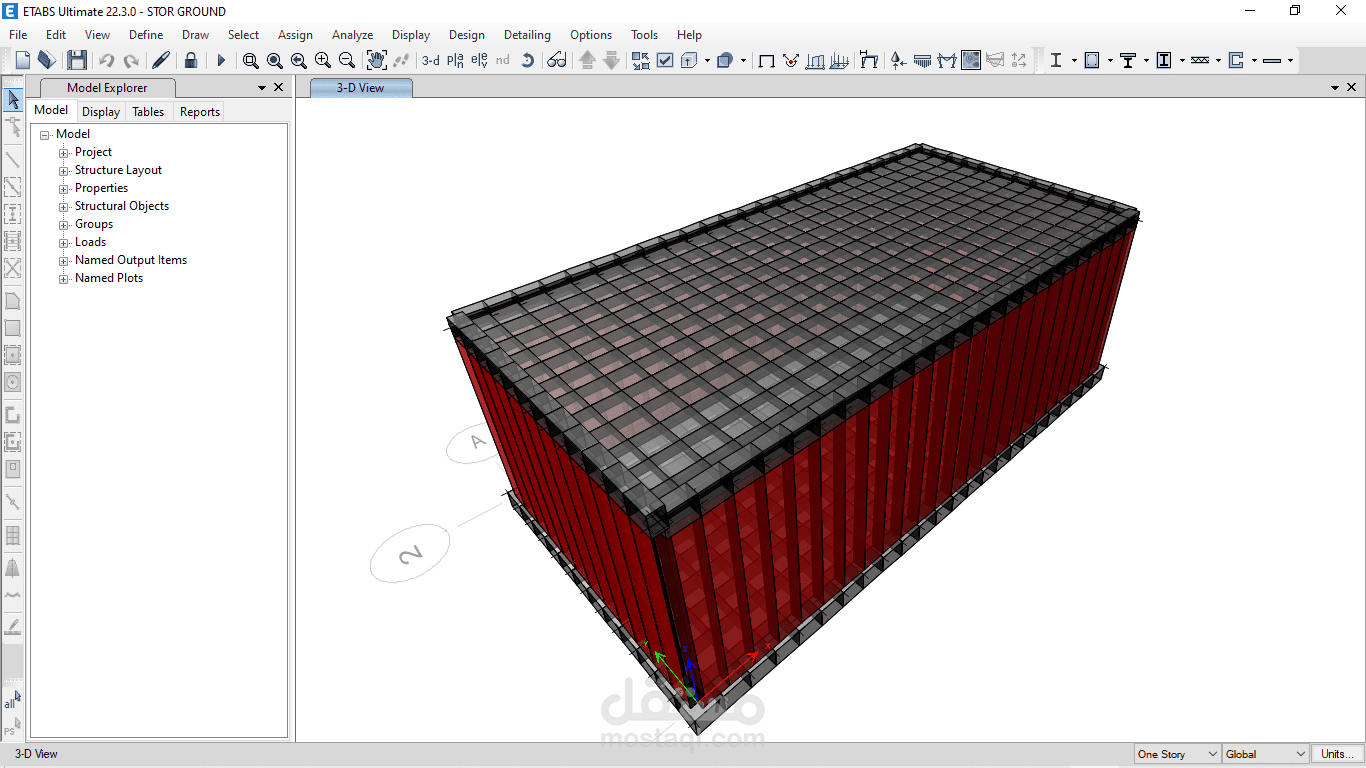Screen dimensions: 1366x768
Task: Expand the Properties tree node
Action: 64,189
